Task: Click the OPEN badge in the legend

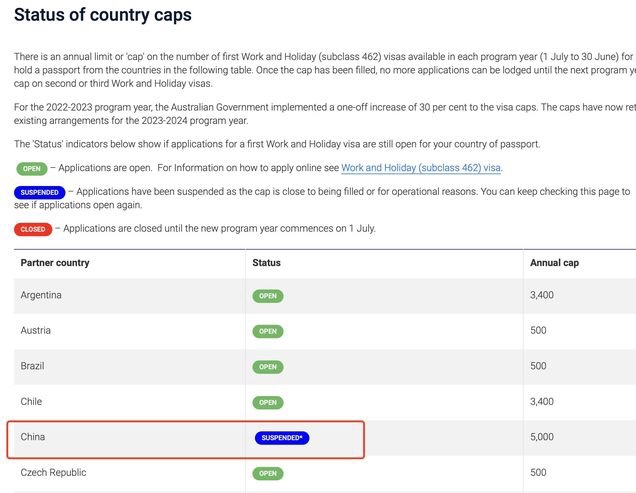Action: (x=31, y=168)
